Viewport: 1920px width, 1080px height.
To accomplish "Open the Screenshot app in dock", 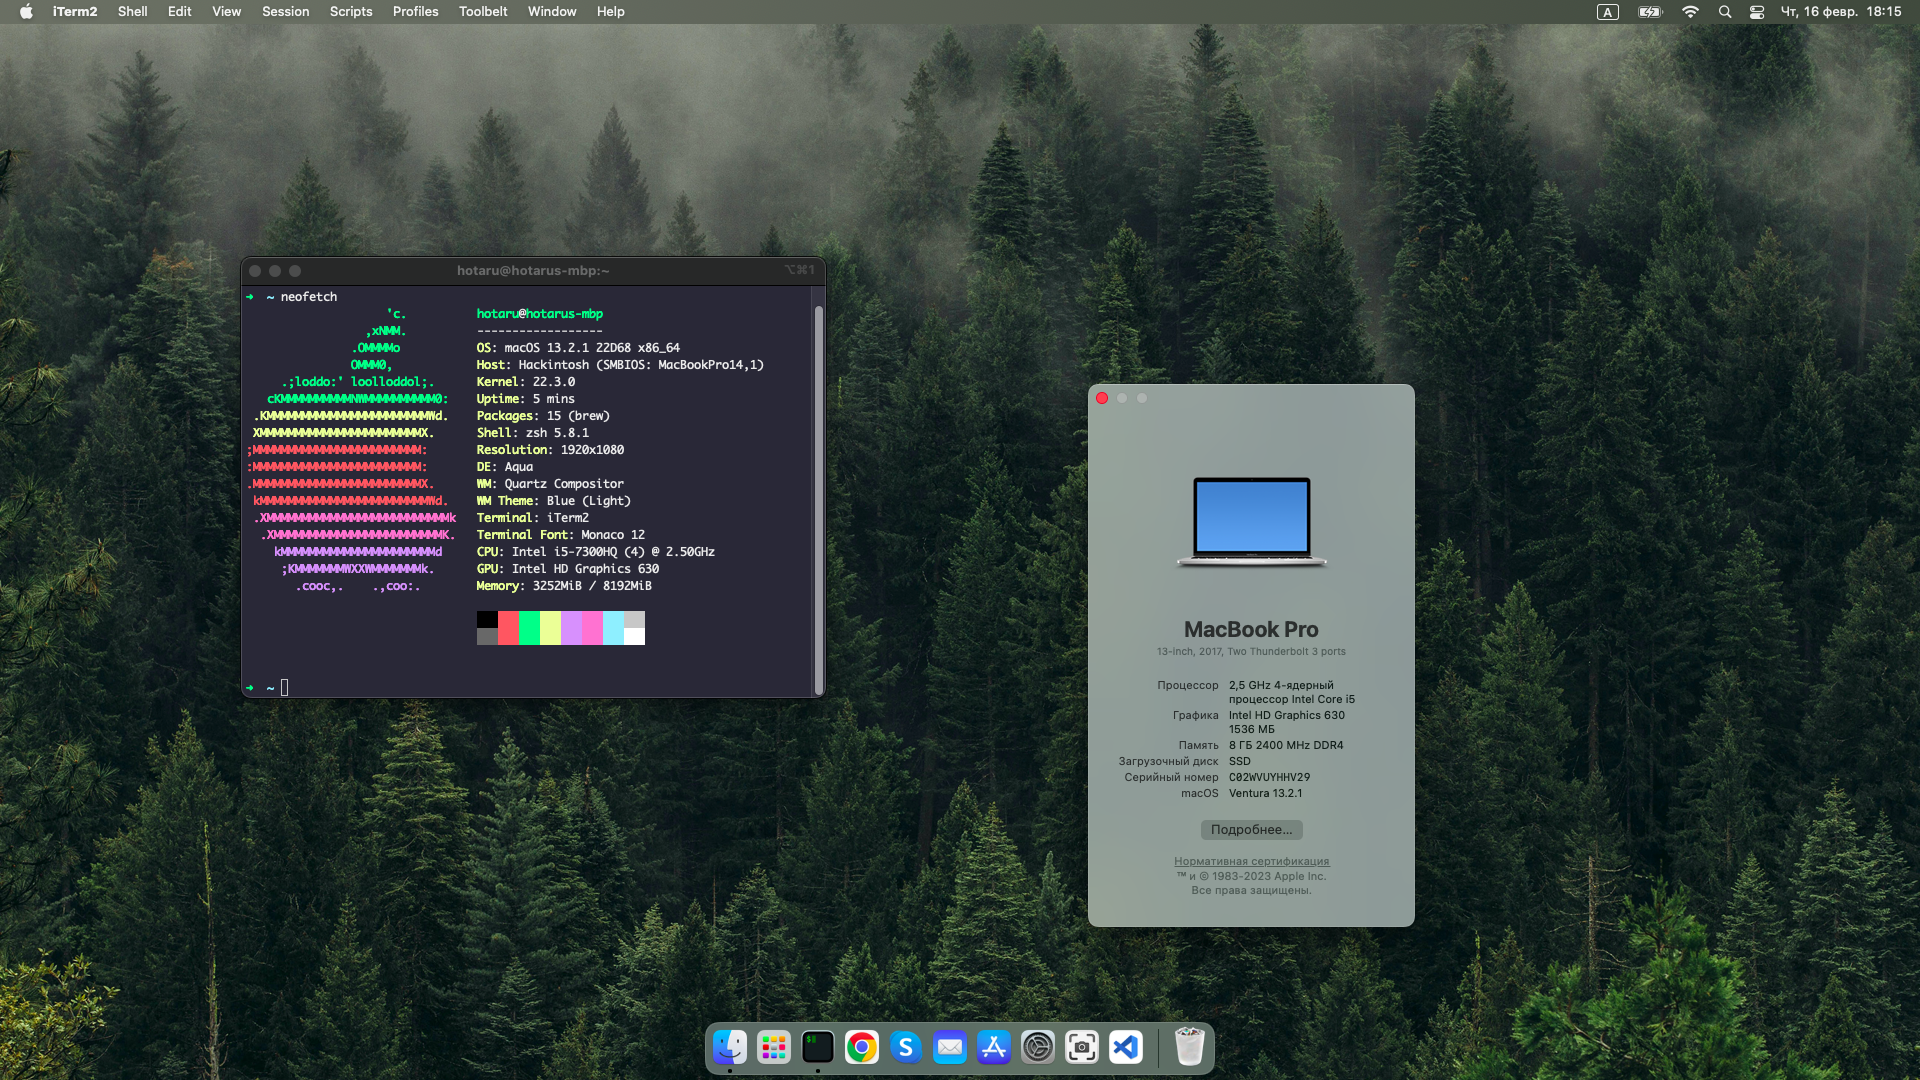I will click(x=1081, y=1047).
